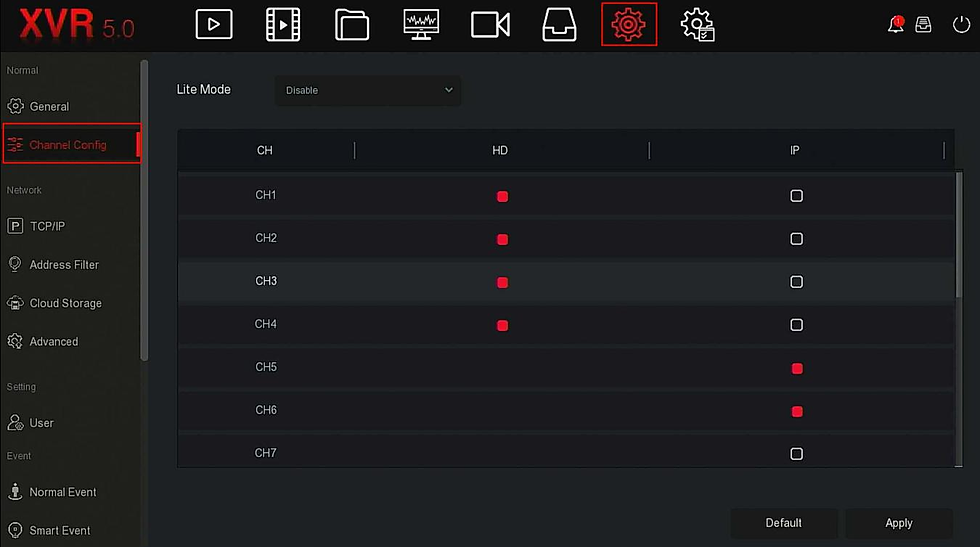The width and height of the screenshot is (980, 547).
Task: Click the power shutdown icon
Action: tap(961, 24)
